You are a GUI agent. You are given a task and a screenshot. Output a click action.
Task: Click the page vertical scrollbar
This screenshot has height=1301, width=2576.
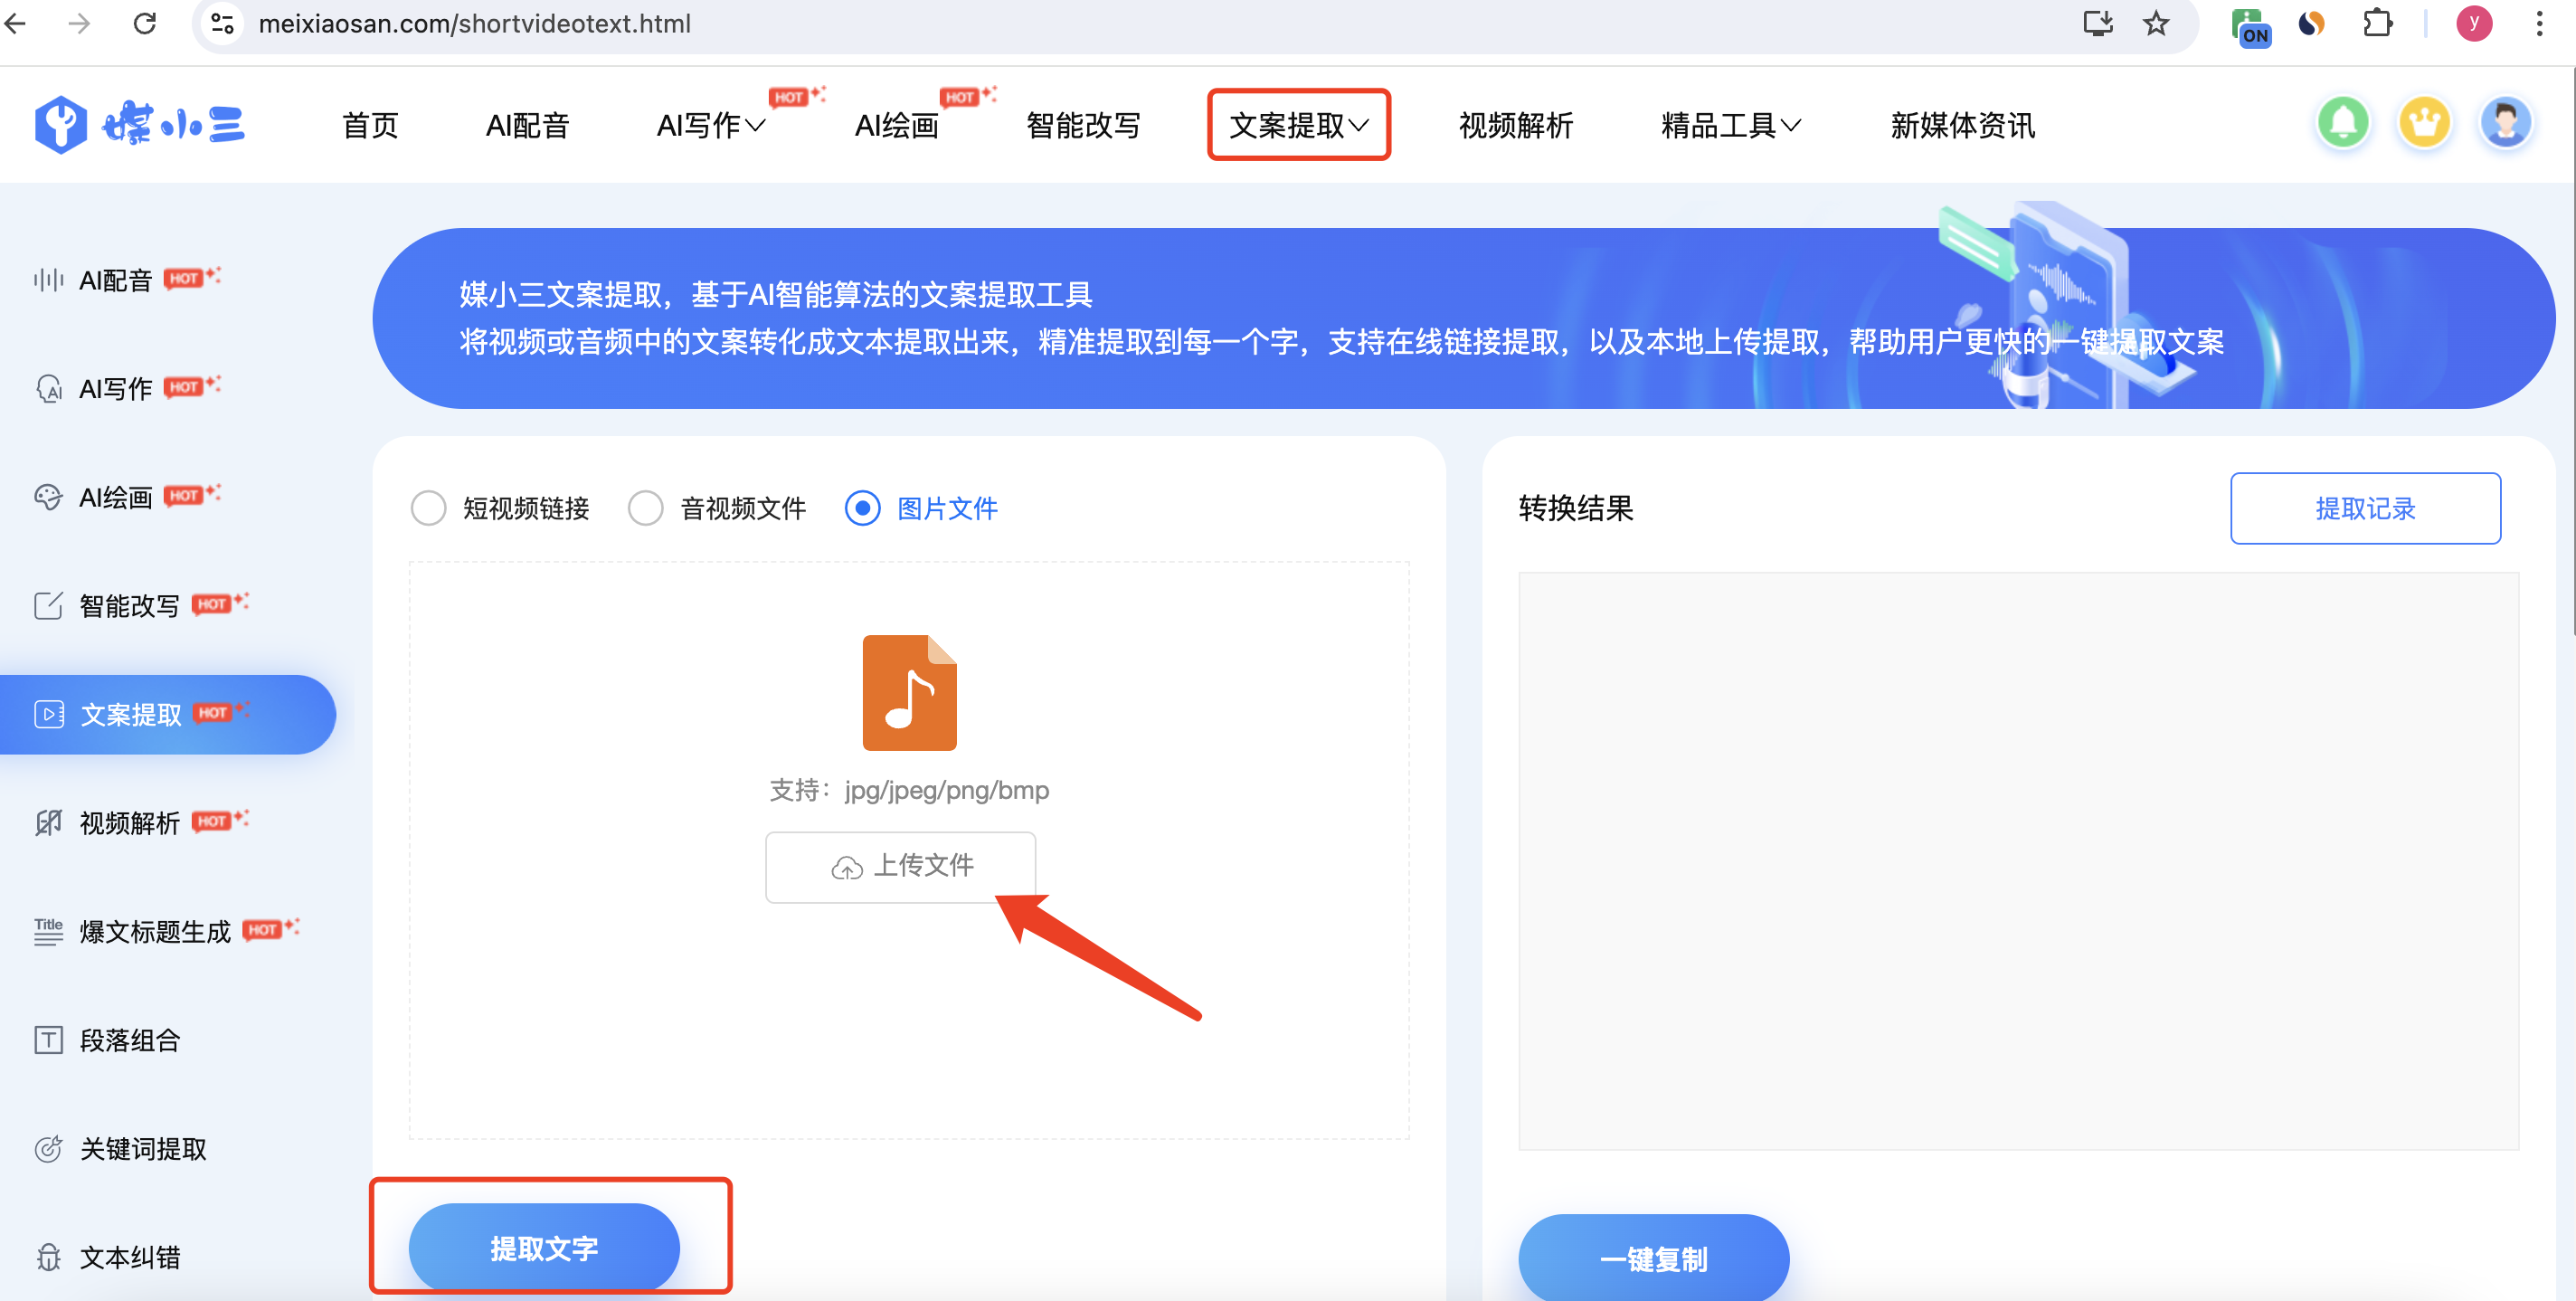[2572, 350]
